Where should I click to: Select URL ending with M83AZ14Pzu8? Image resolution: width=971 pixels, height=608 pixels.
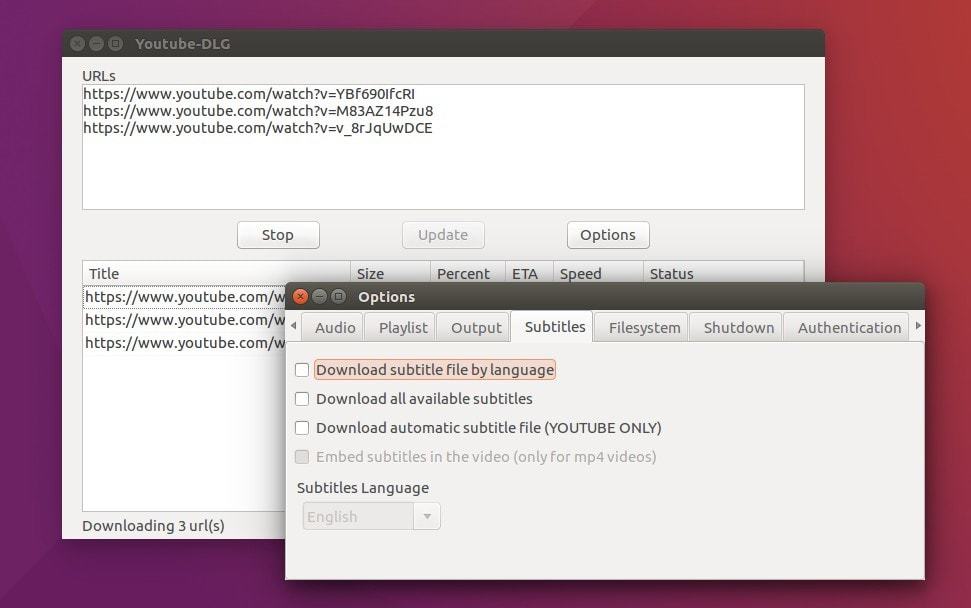pyautogui.click(x=258, y=111)
